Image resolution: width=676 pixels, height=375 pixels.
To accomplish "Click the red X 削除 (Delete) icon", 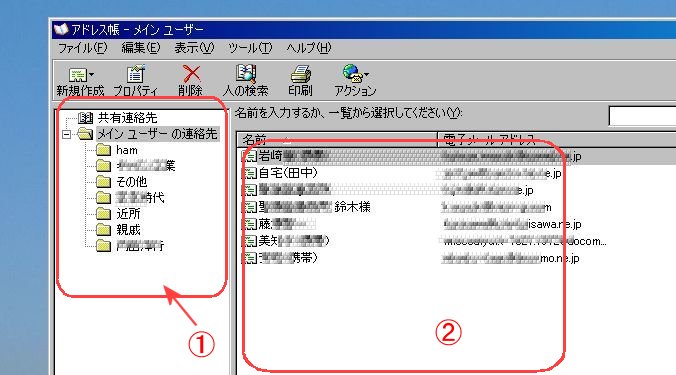I will (x=191, y=74).
